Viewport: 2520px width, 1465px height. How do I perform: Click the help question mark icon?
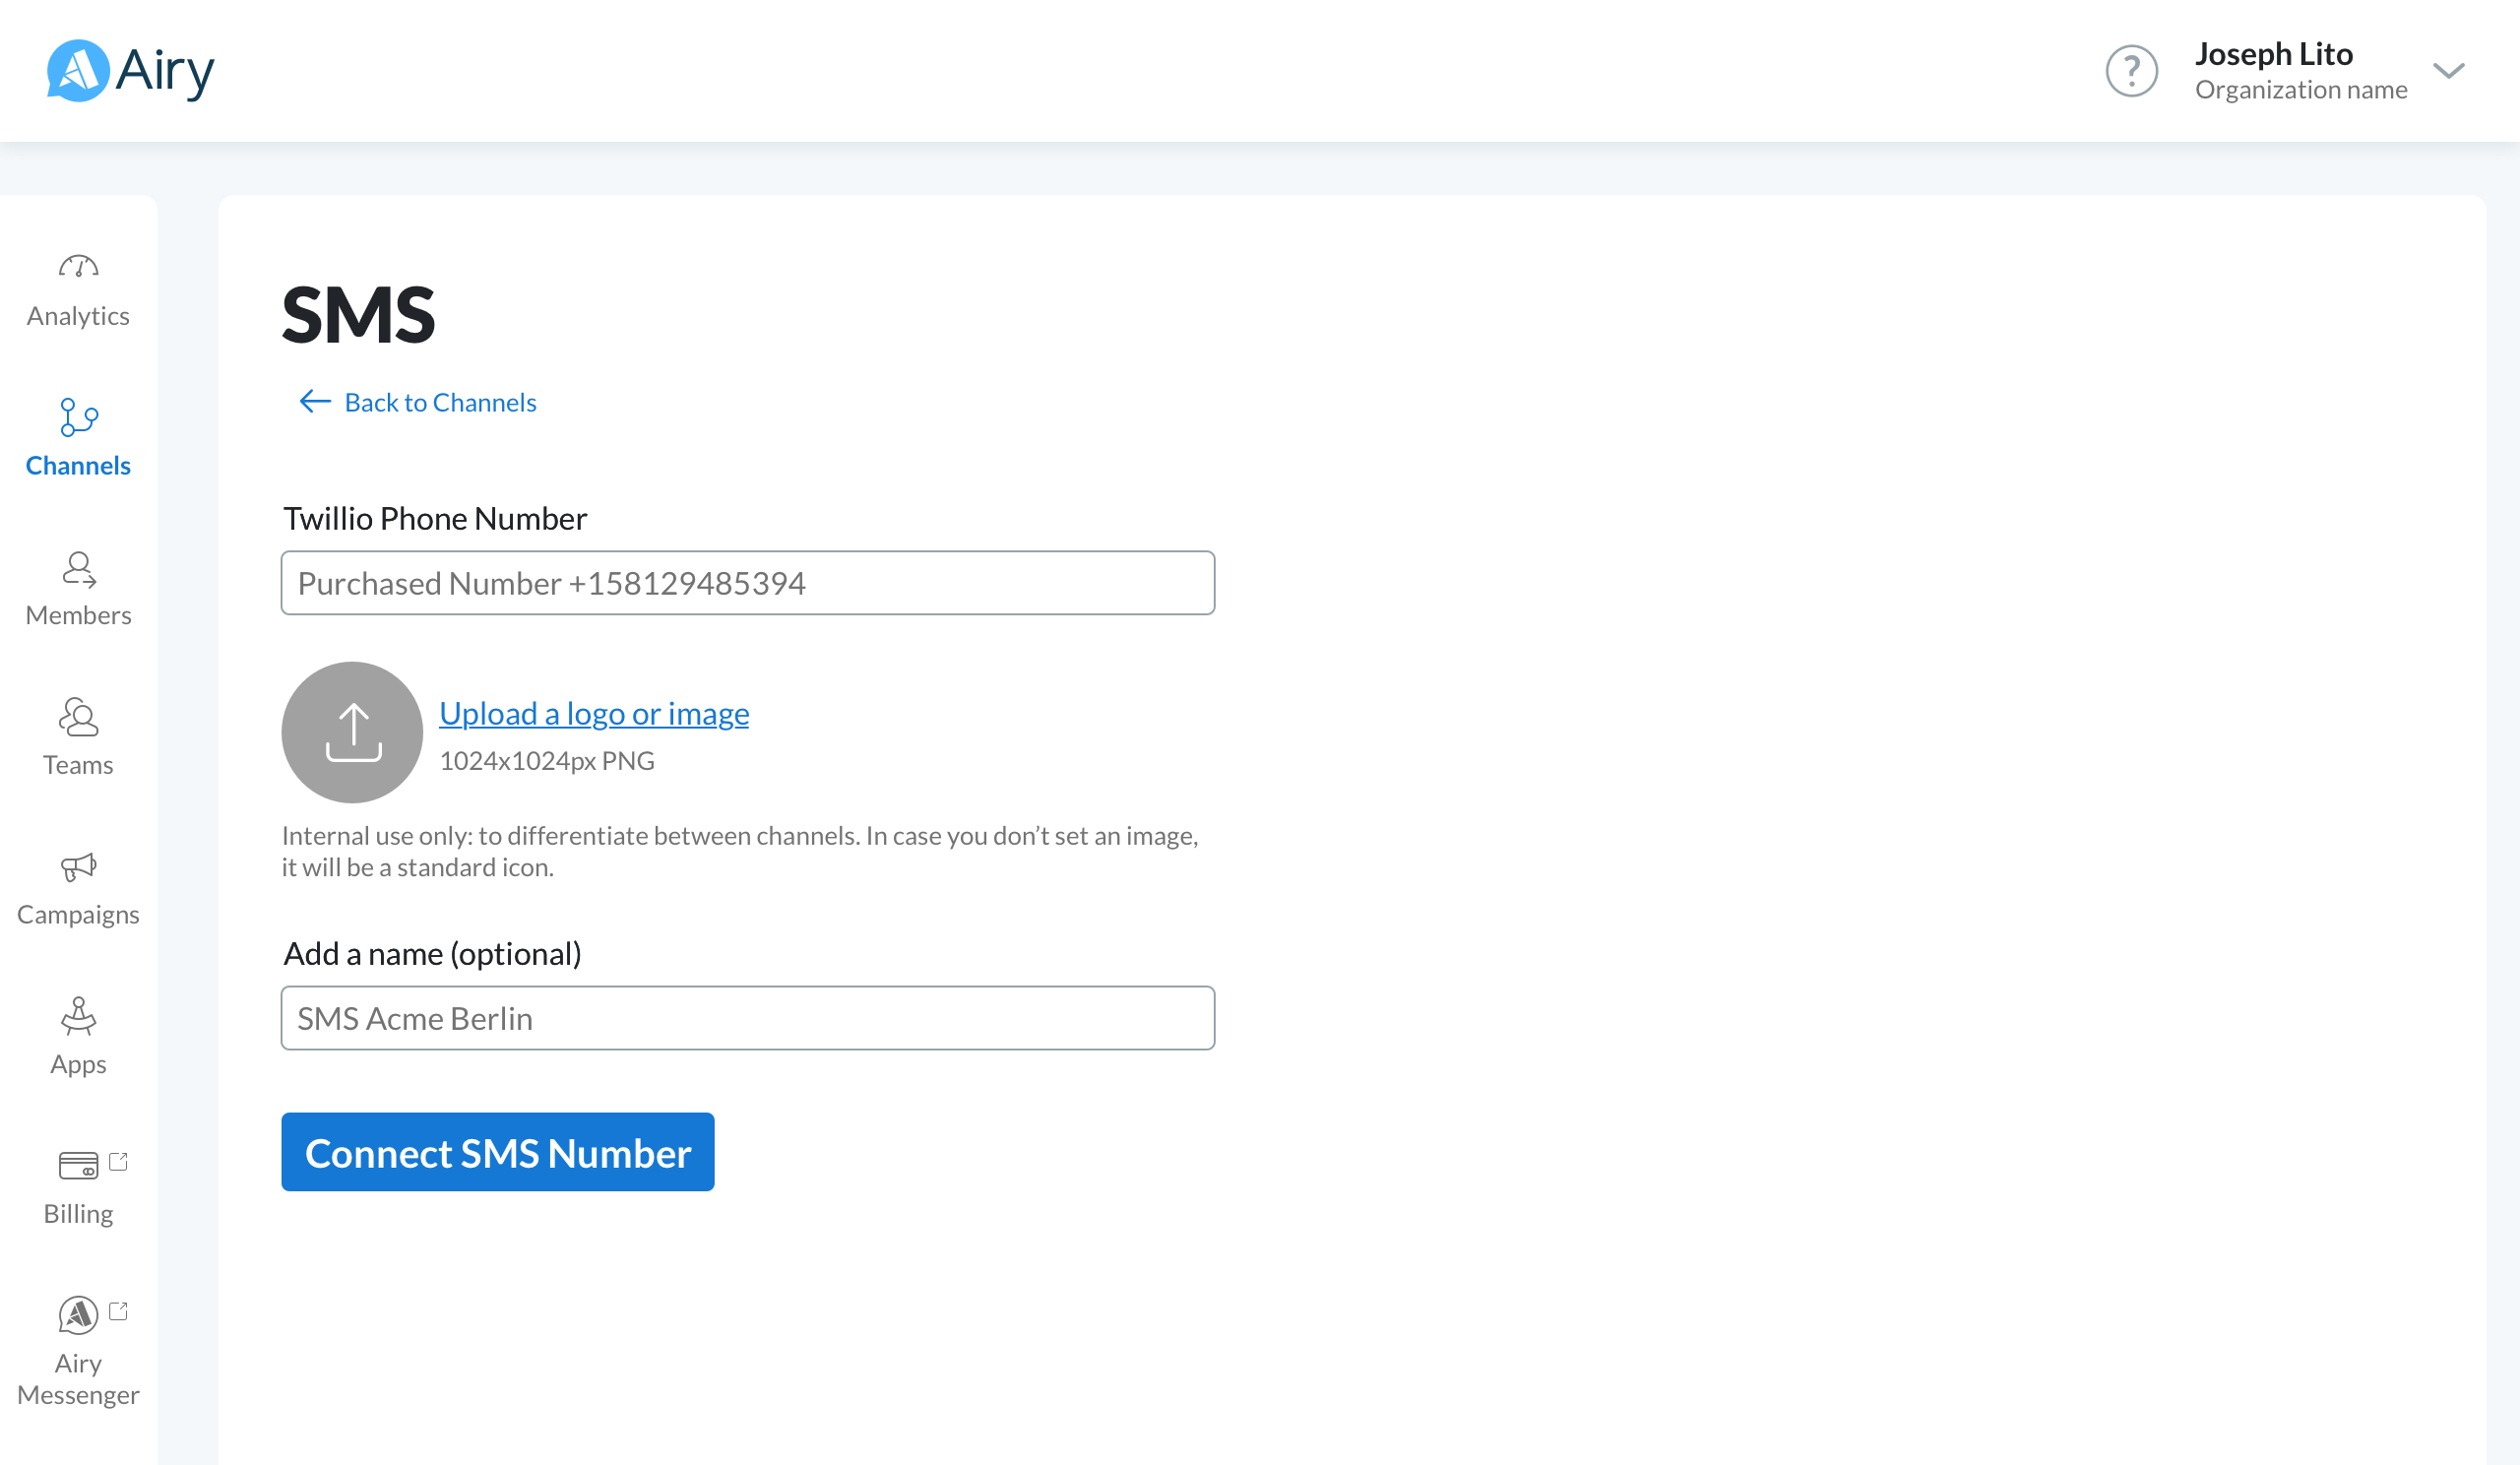[x=2132, y=70]
